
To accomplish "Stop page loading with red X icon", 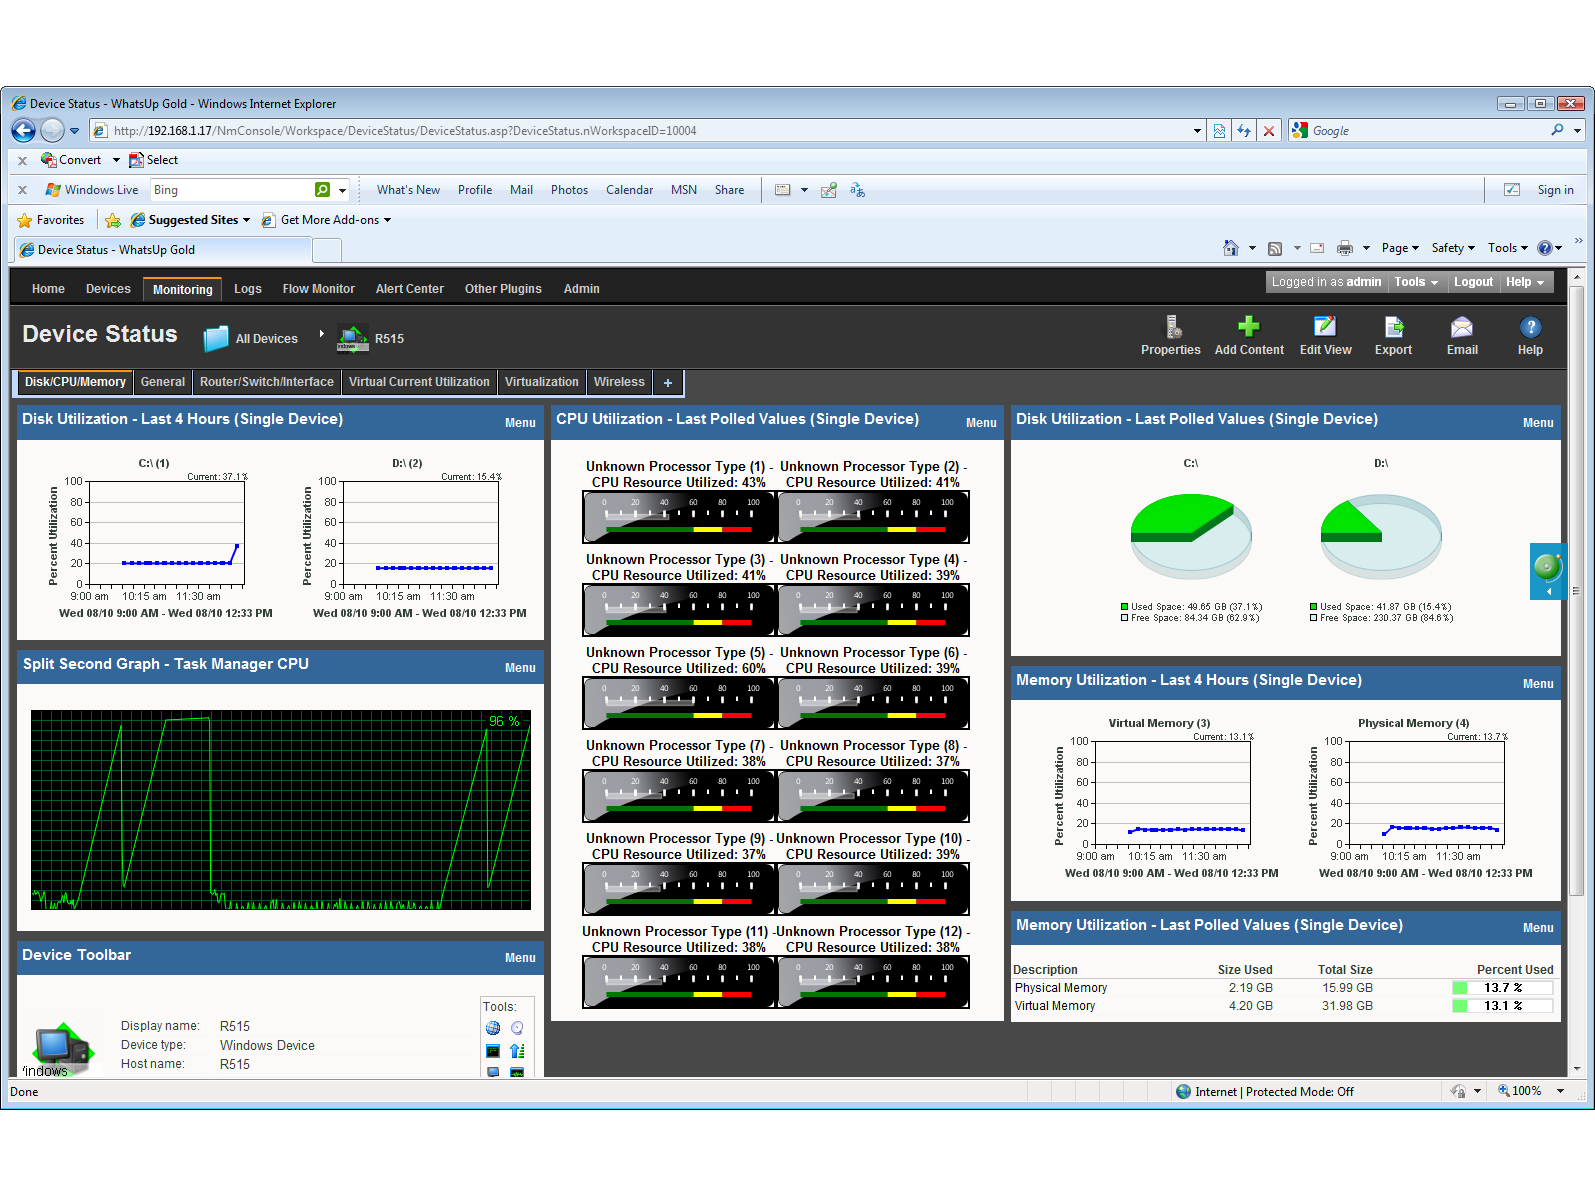I will (x=1268, y=131).
